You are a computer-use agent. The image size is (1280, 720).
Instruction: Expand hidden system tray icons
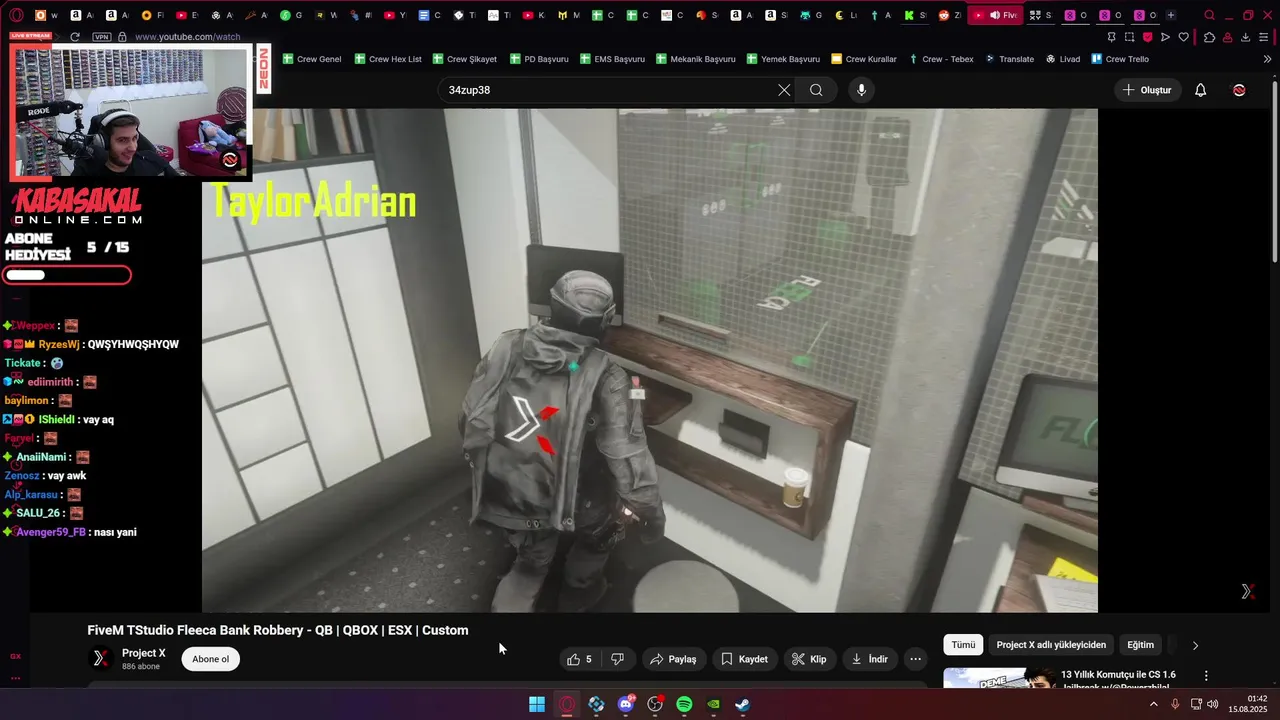click(1153, 704)
